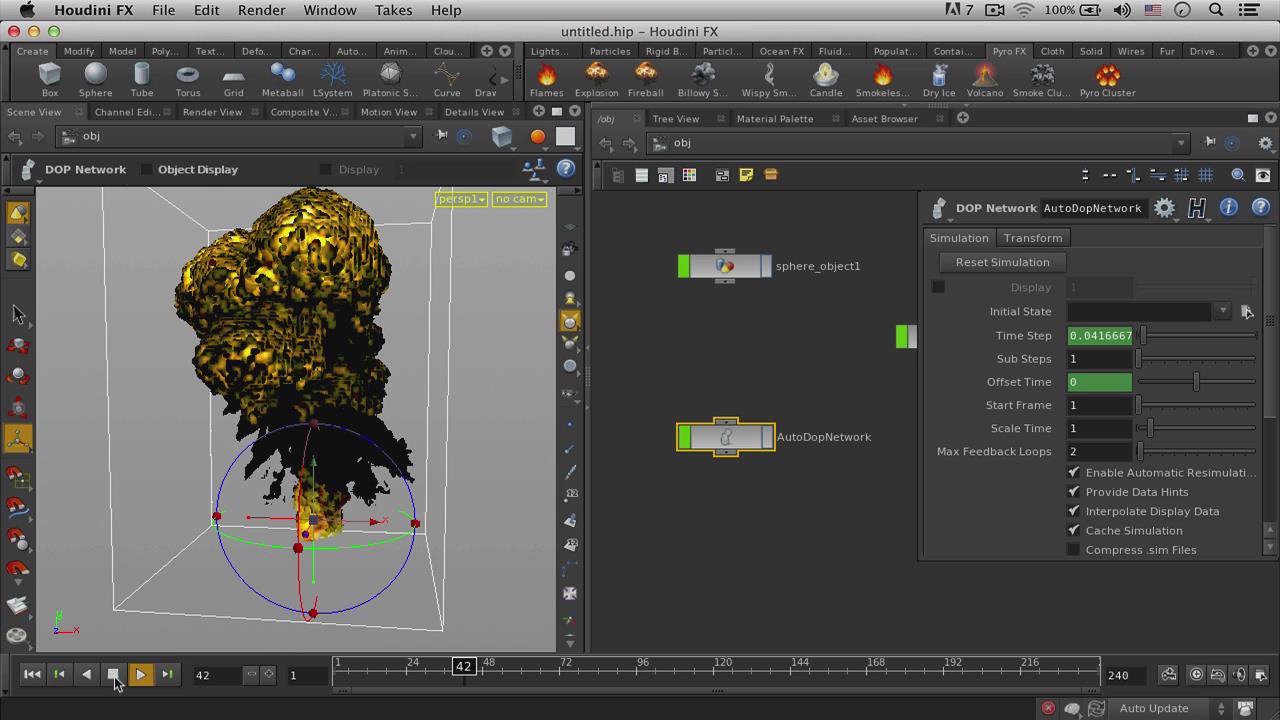Viewport: 1280px width, 720px height.
Task: Uncheck Provide Data Hints
Action: click(1074, 492)
